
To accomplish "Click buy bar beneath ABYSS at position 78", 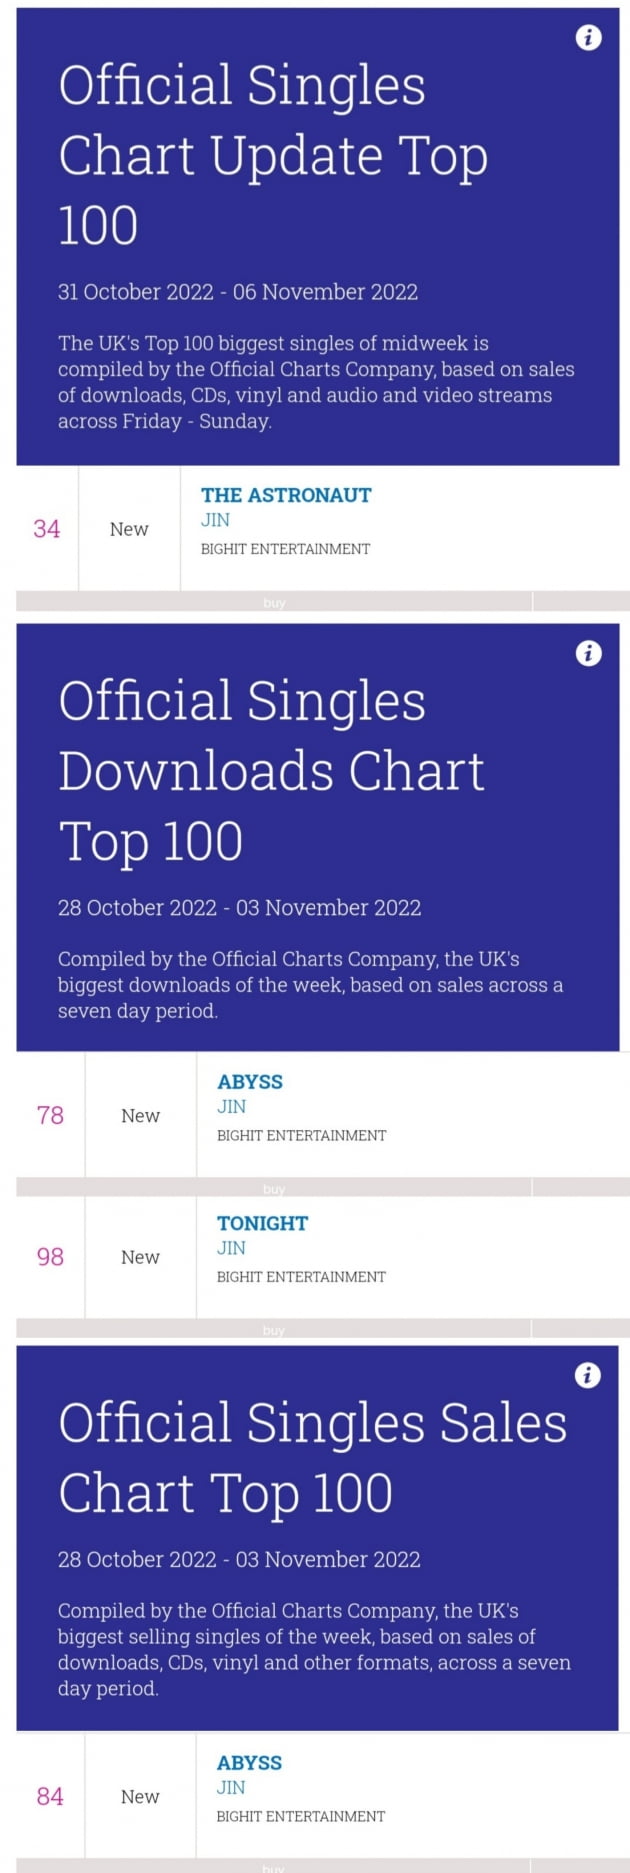I will click(x=274, y=1189).
